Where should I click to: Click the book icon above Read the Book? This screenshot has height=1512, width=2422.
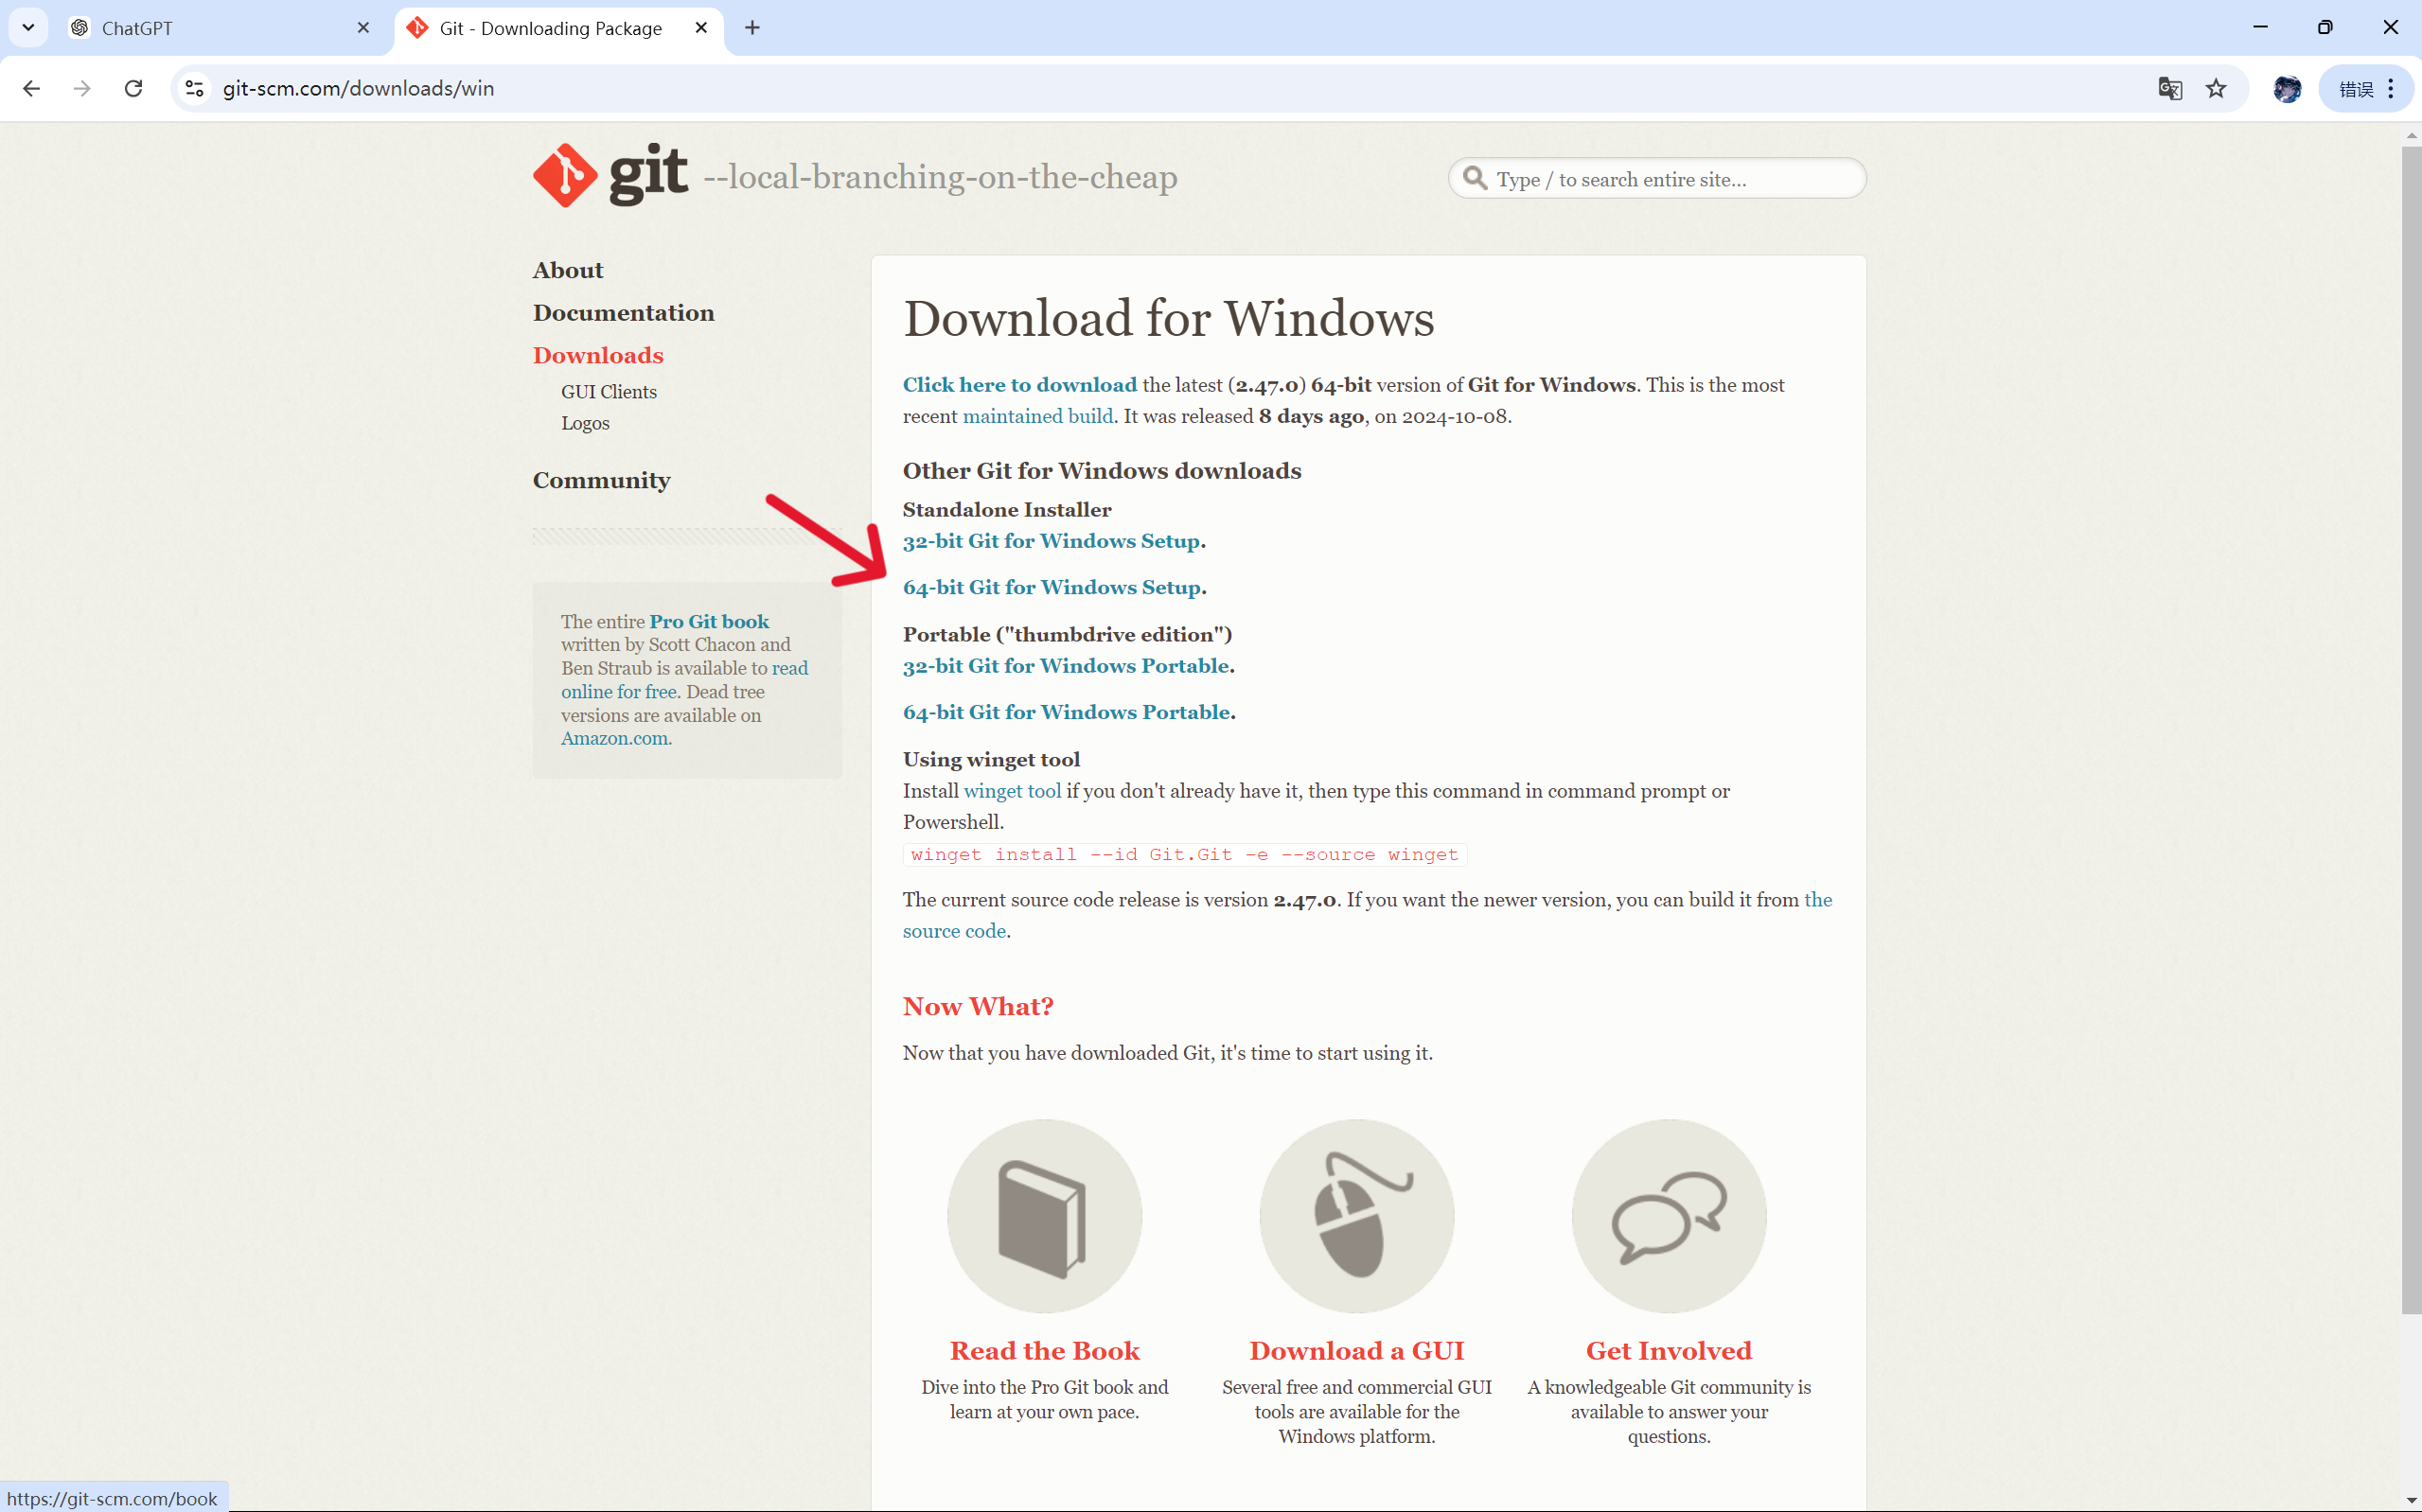coord(1044,1215)
